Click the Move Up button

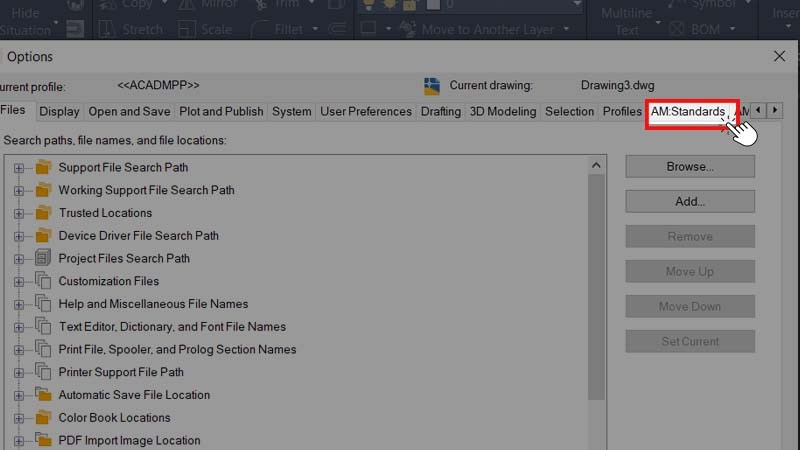[x=690, y=271]
